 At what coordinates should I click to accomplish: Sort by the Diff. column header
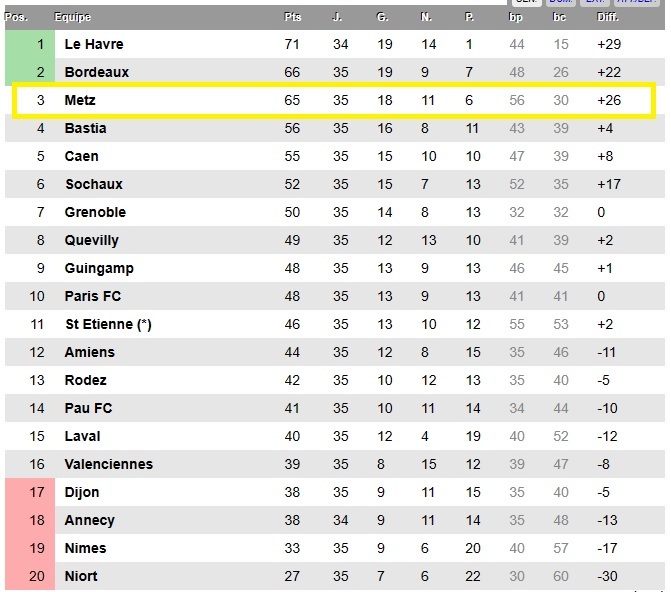tap(608, 17)
